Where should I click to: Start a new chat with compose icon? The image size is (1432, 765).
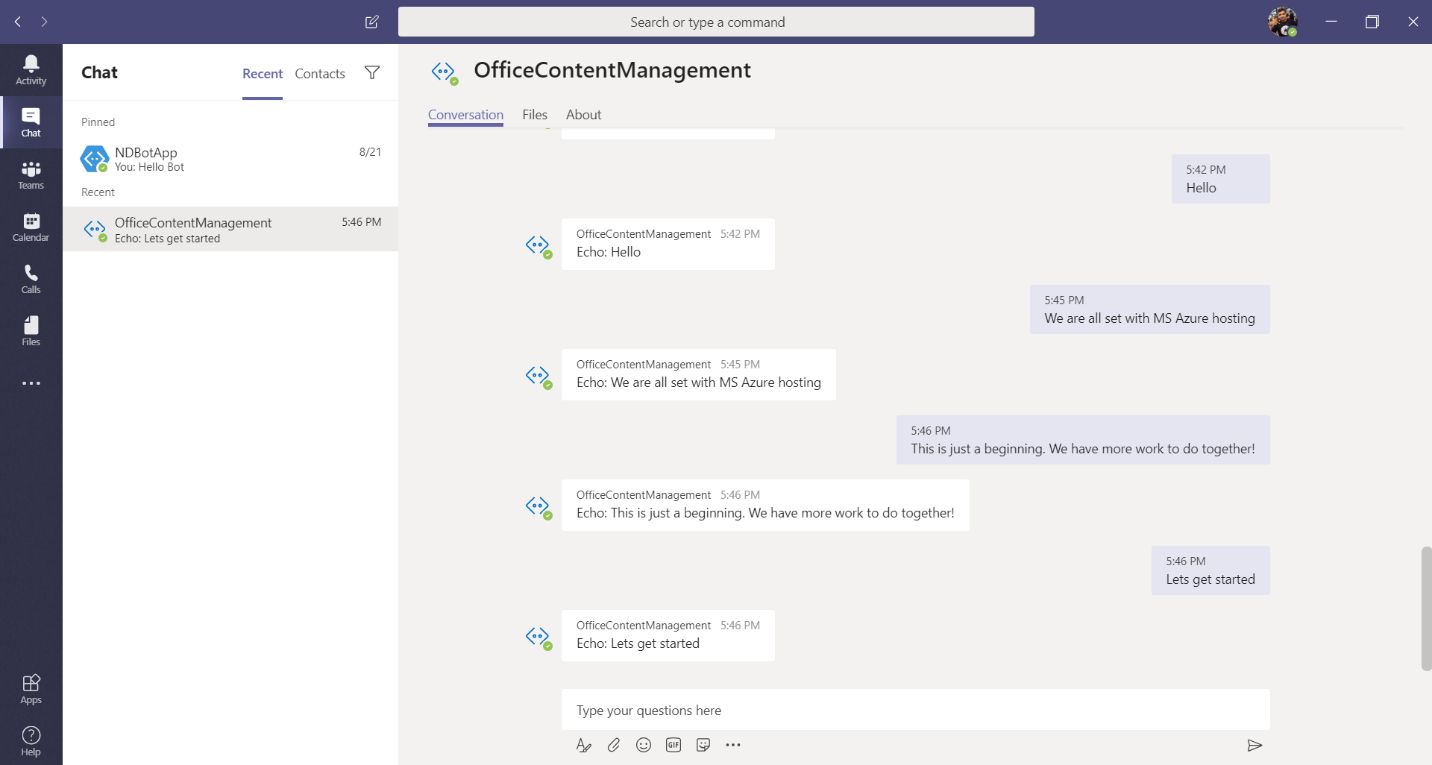click(372, 22)
